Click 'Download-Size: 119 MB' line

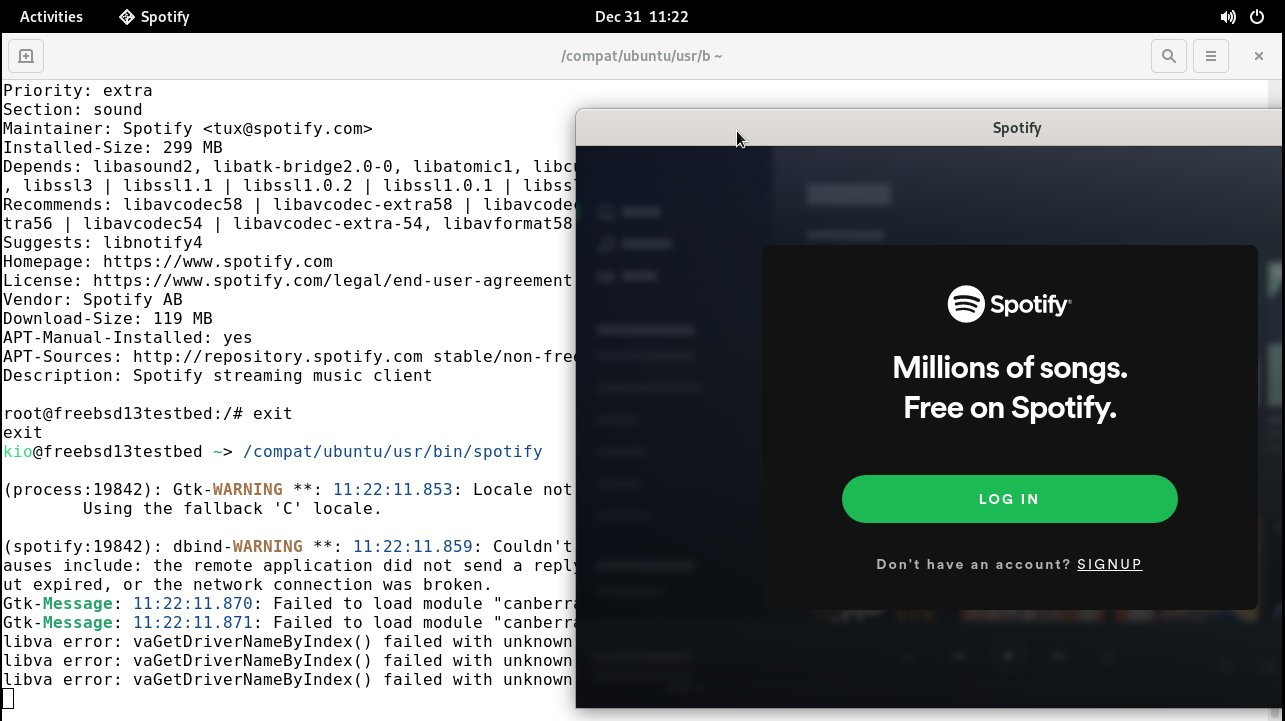108,319
